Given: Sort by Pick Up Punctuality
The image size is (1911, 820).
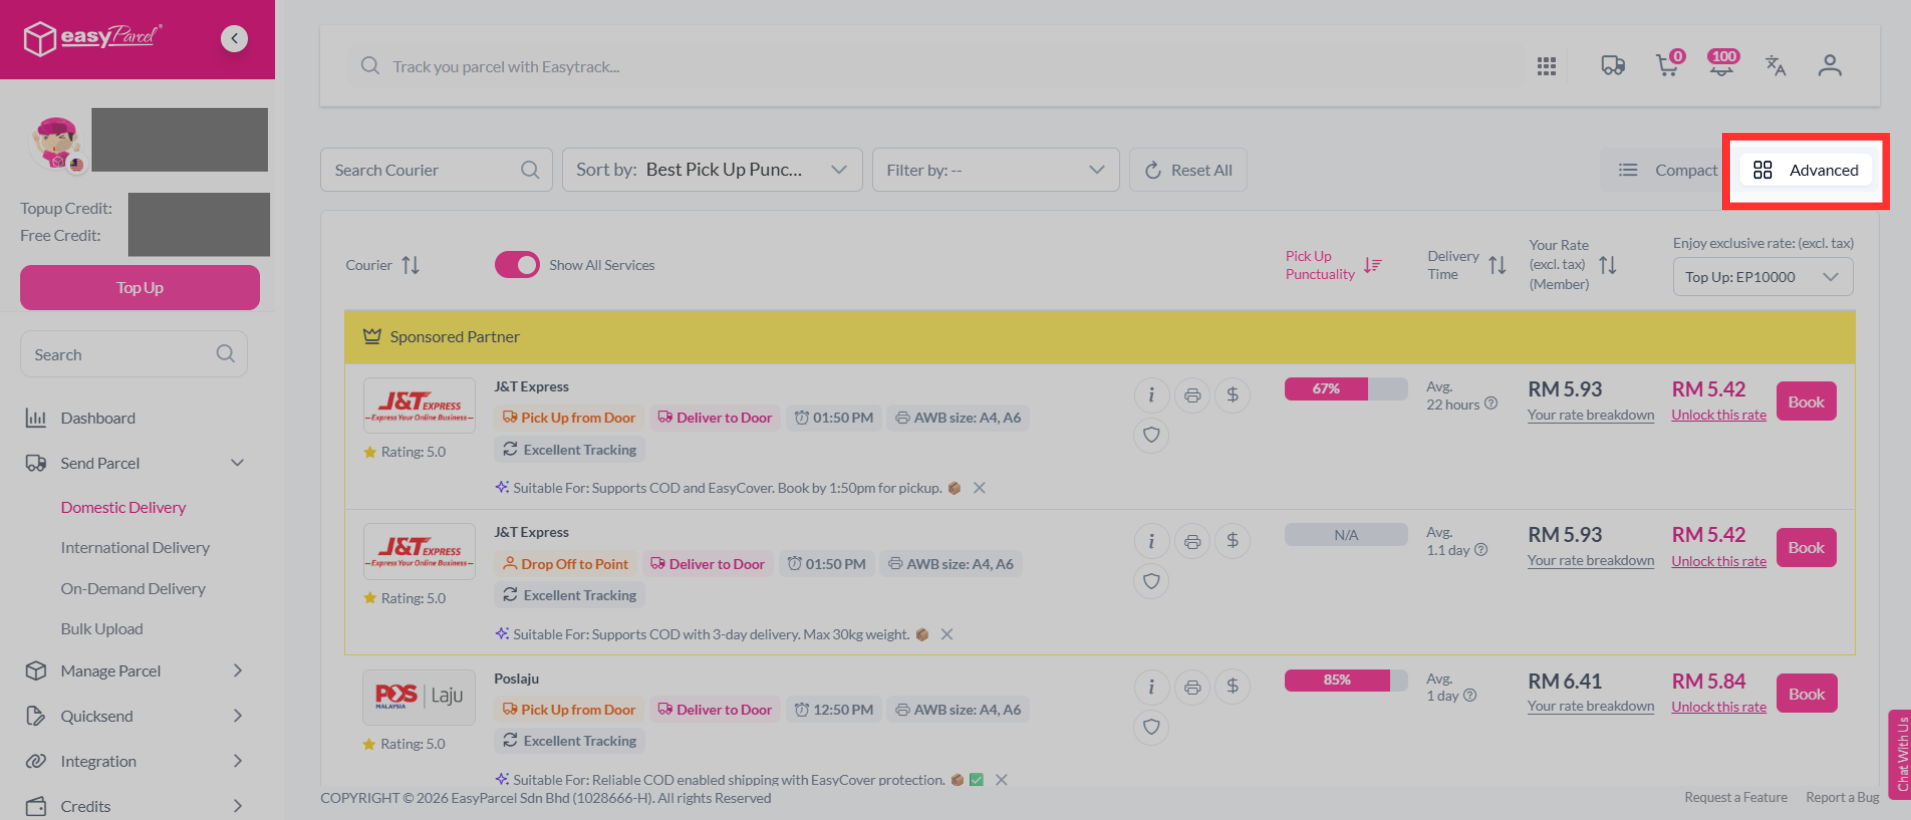Looking at the screenshot, I should [1372, 265].
